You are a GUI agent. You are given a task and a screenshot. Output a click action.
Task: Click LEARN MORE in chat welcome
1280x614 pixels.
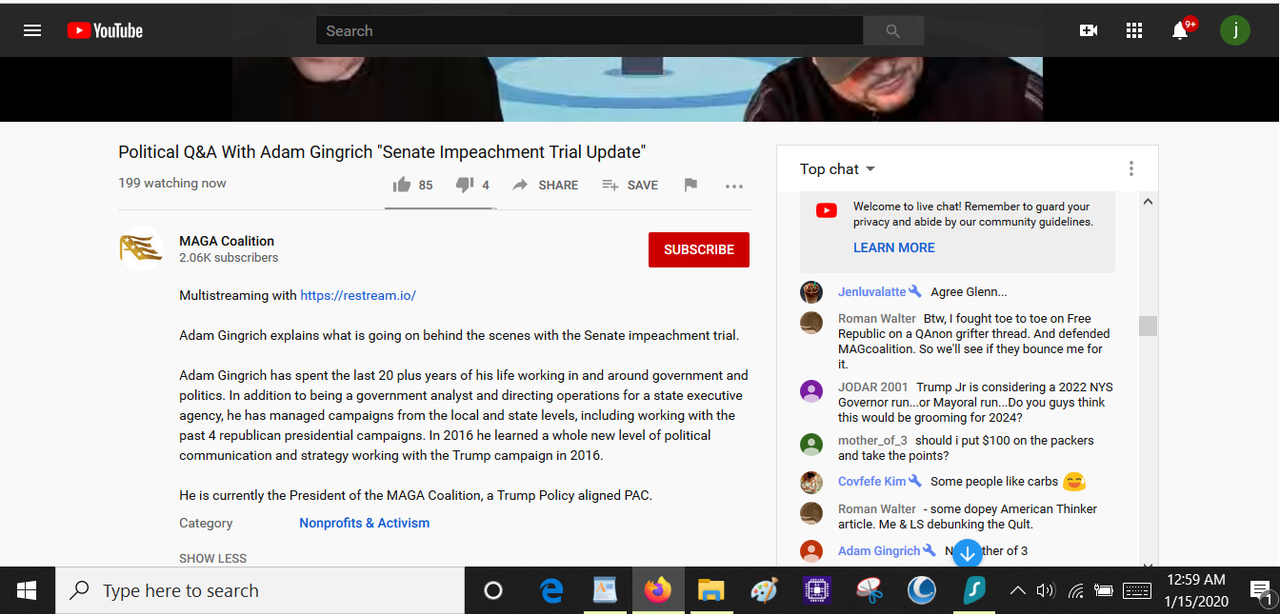click(894, 248)
